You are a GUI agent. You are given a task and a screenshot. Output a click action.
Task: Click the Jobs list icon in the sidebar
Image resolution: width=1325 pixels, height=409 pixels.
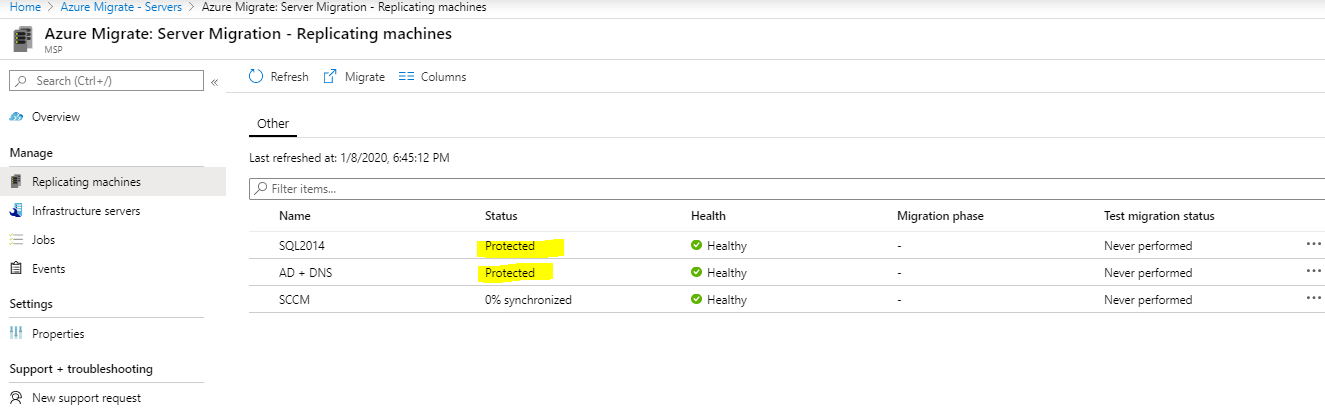[x=16, y=240]
